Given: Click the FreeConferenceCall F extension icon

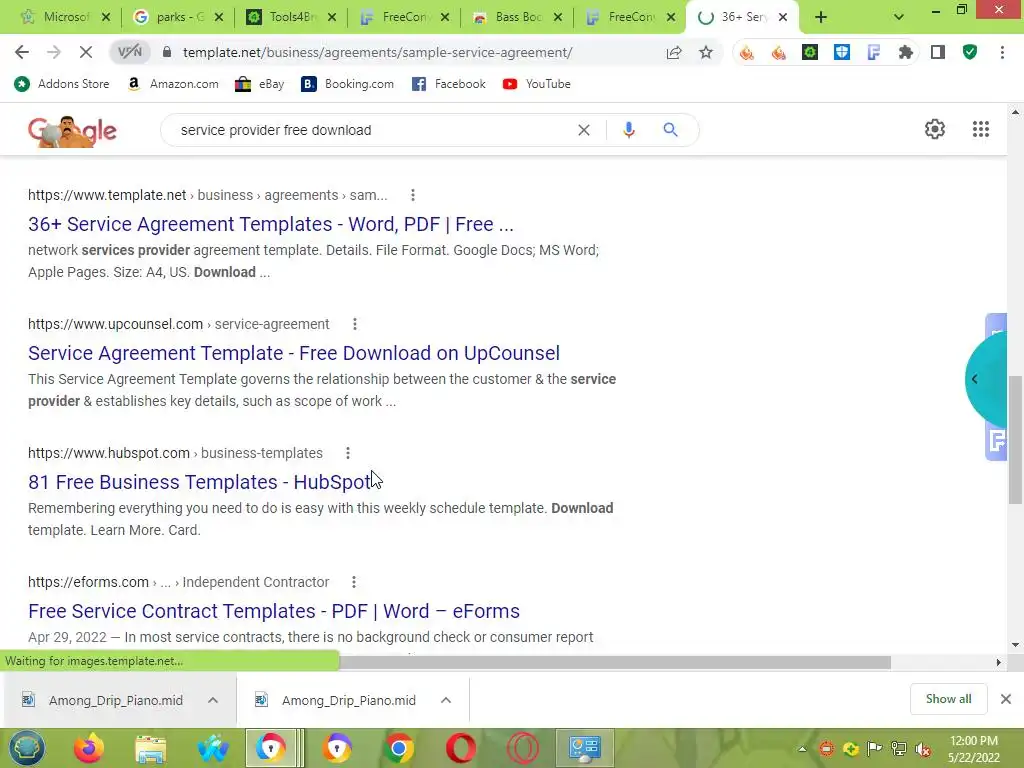Looking at the screenshot, I should 874,52.
